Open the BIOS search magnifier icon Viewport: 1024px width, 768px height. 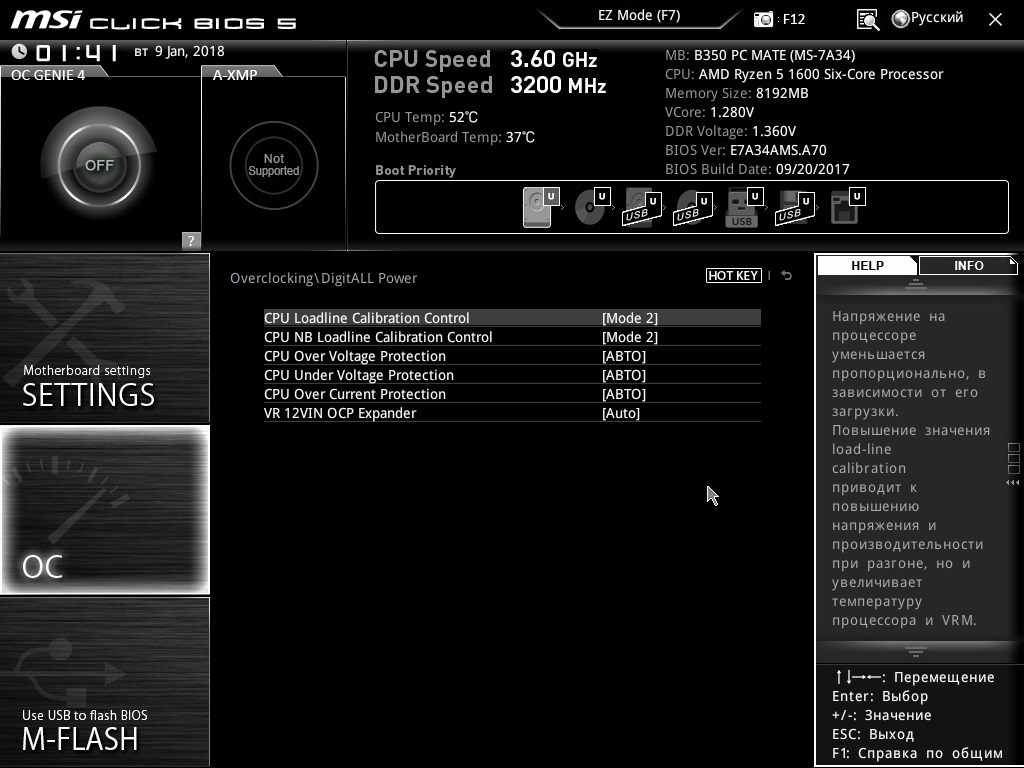[x=867, y=19]
